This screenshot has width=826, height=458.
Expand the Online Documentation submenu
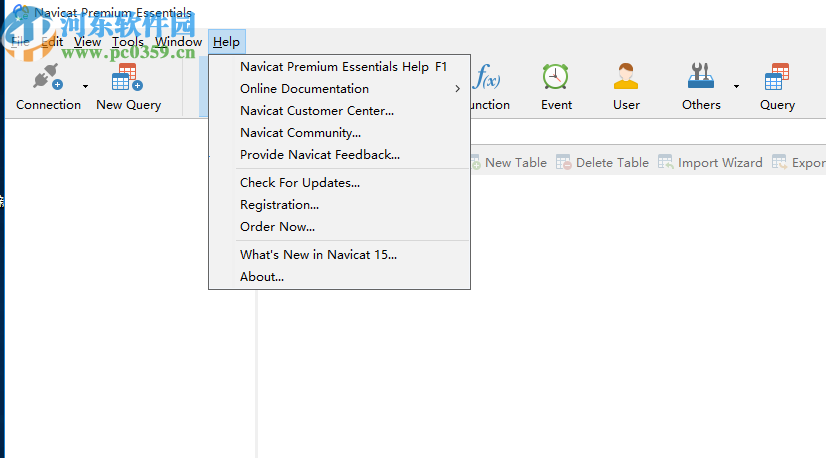point(339,89)
